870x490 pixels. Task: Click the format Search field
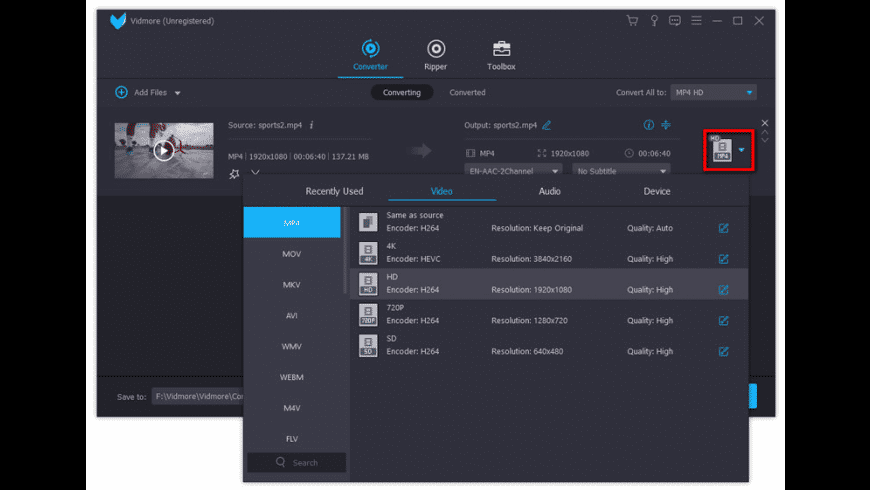(296, 462)
